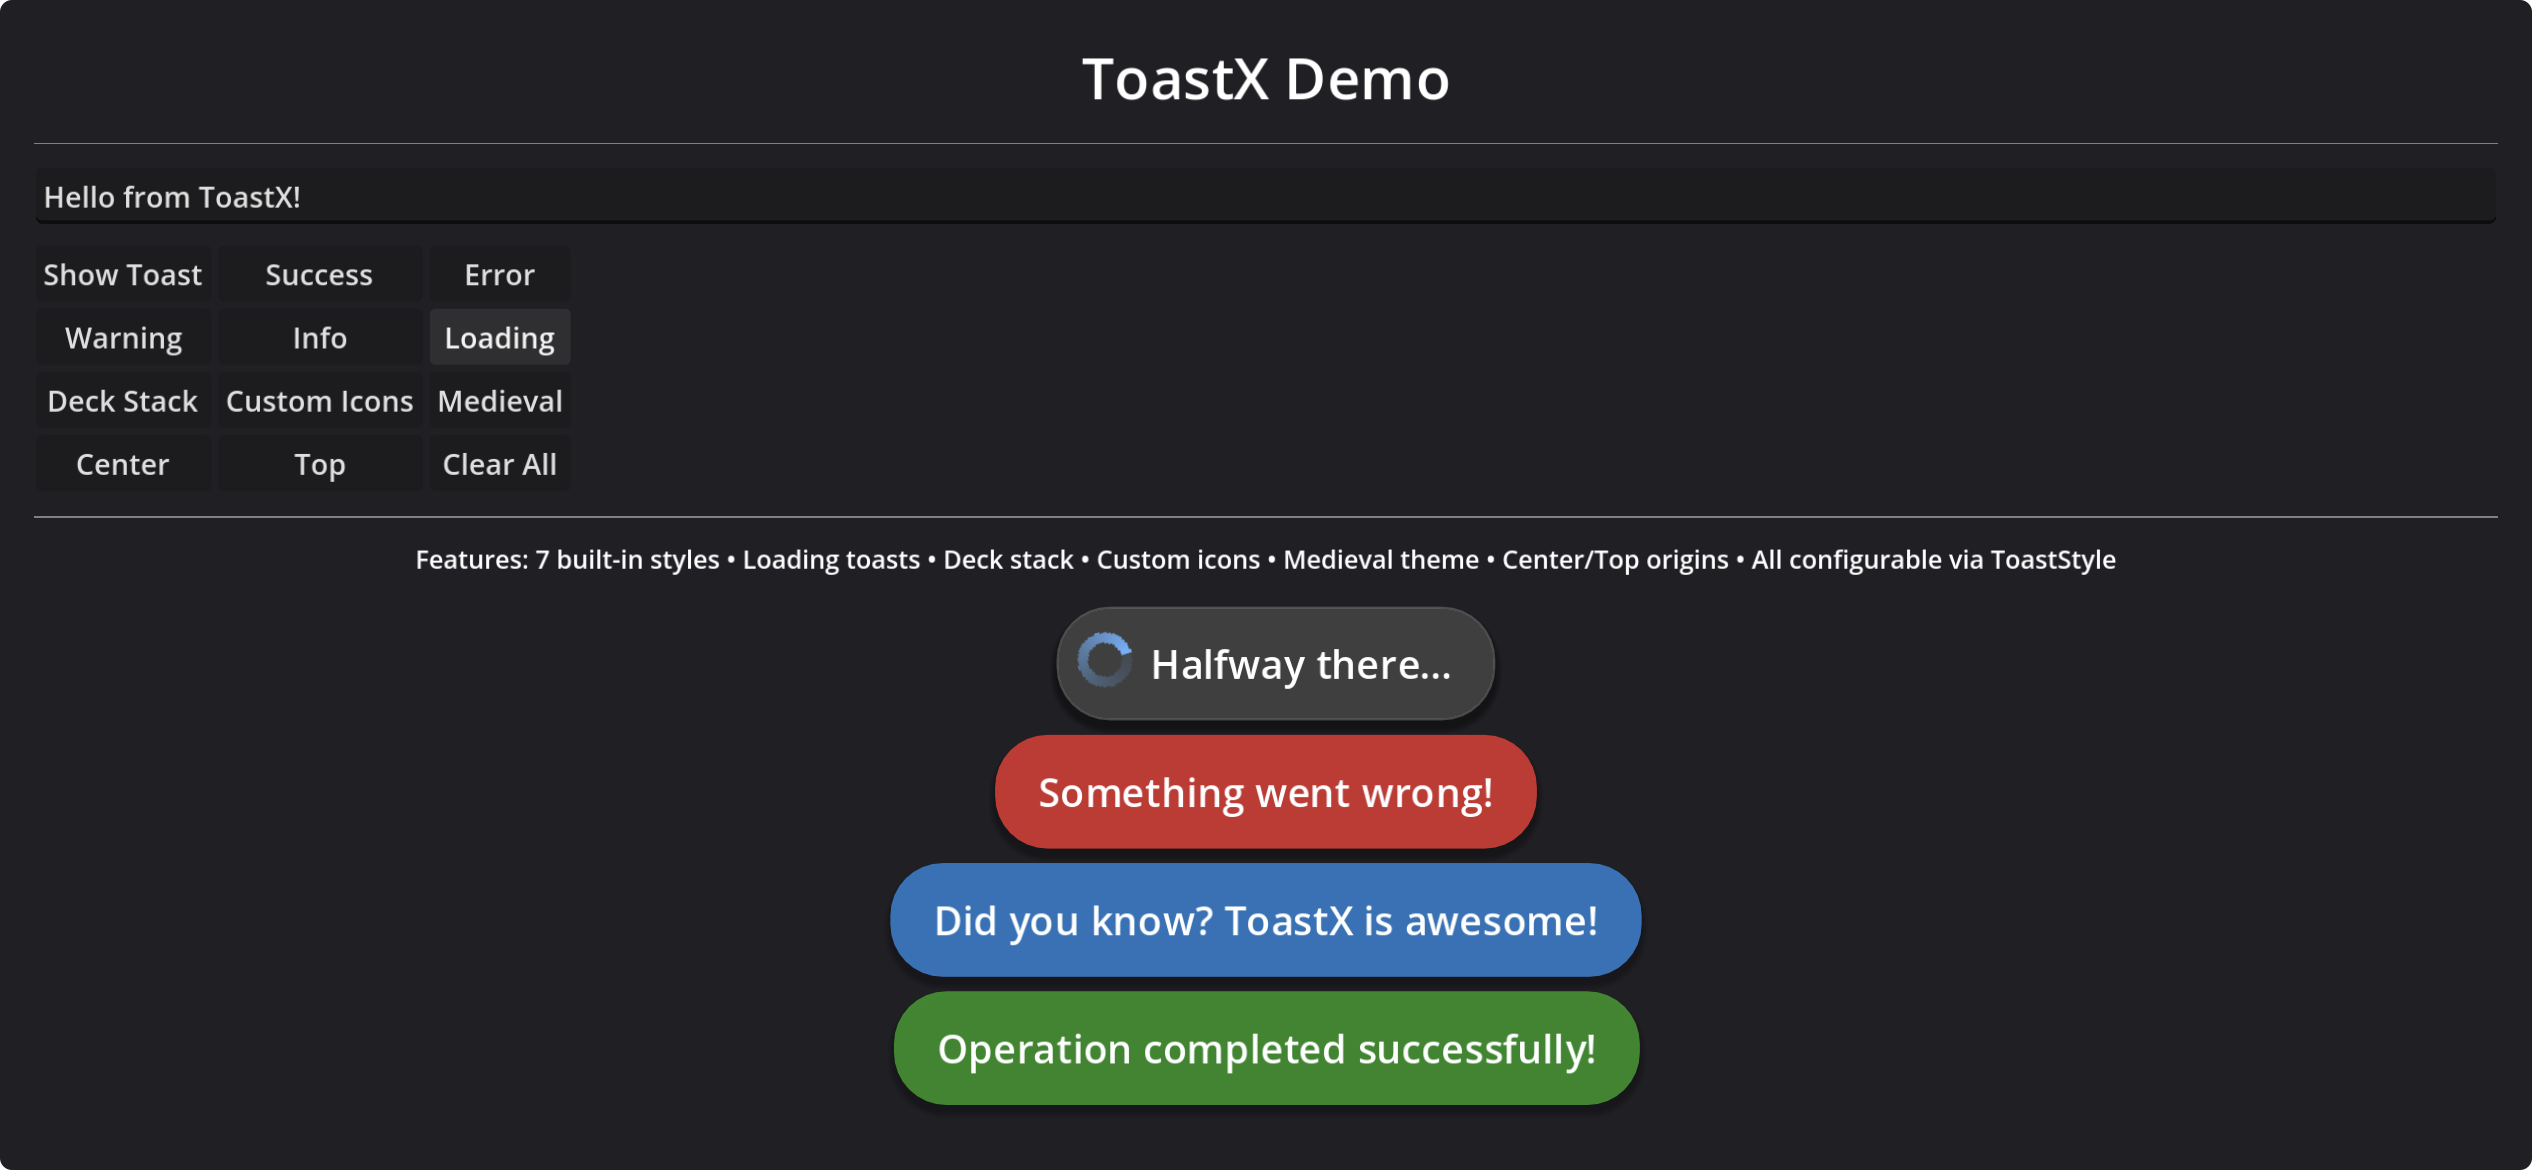Dismiss the red 'Something went wrong!' toast
The height and width of the screenshot is (1170, 2532).
click(x=1265, y=793)
